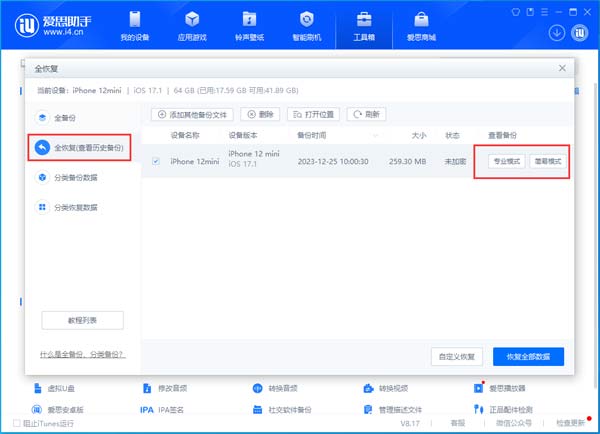Open the 教程列表 tutorial list

(x=82, y=320)
